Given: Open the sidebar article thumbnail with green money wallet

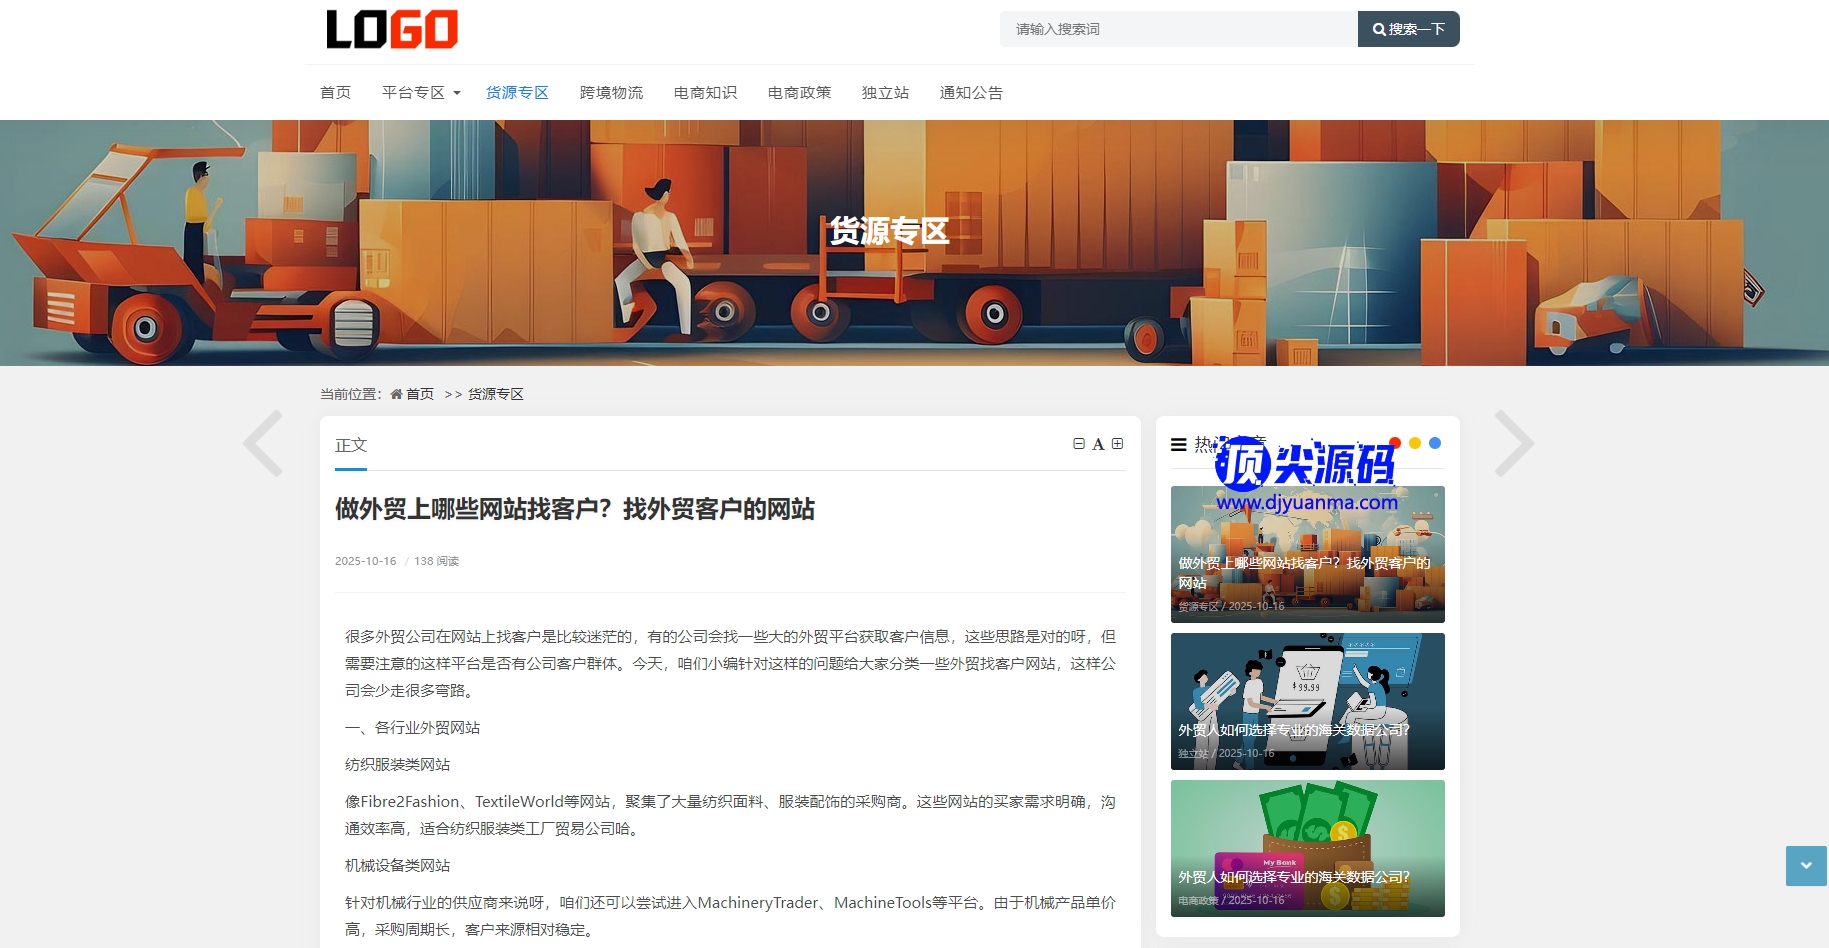Looking at the screenshot, I should point(1307,848).
